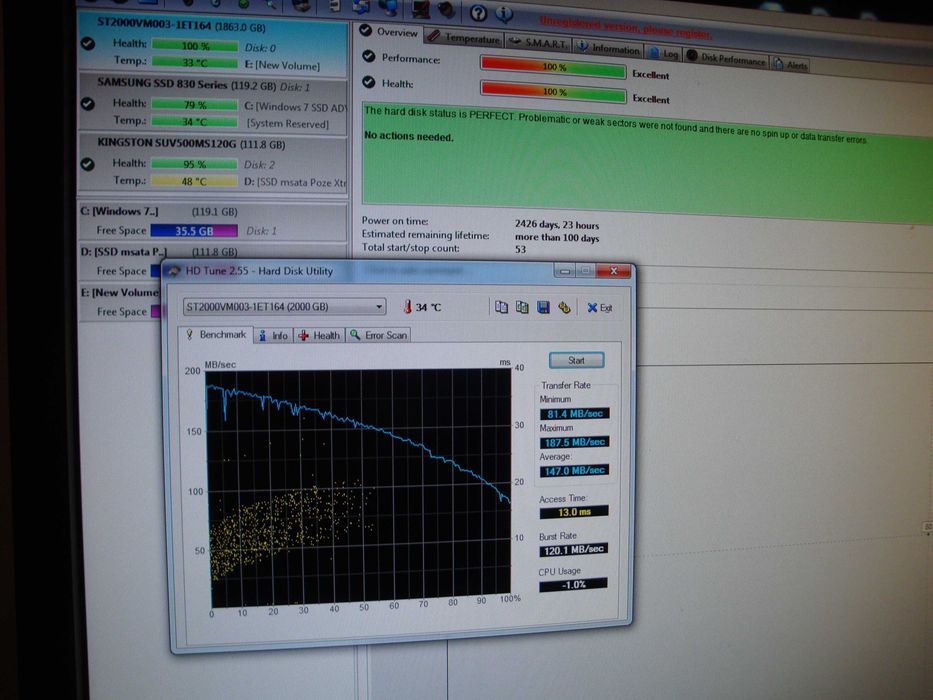Copy screenshot to clipboard in HD Tune

(x=522, y=307)
